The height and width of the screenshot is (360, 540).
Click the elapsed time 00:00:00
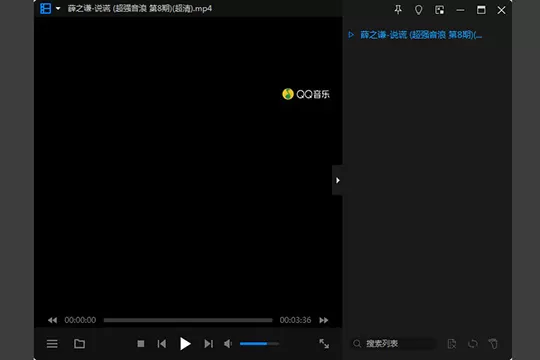pyautogui.click(x=80, y=320)
